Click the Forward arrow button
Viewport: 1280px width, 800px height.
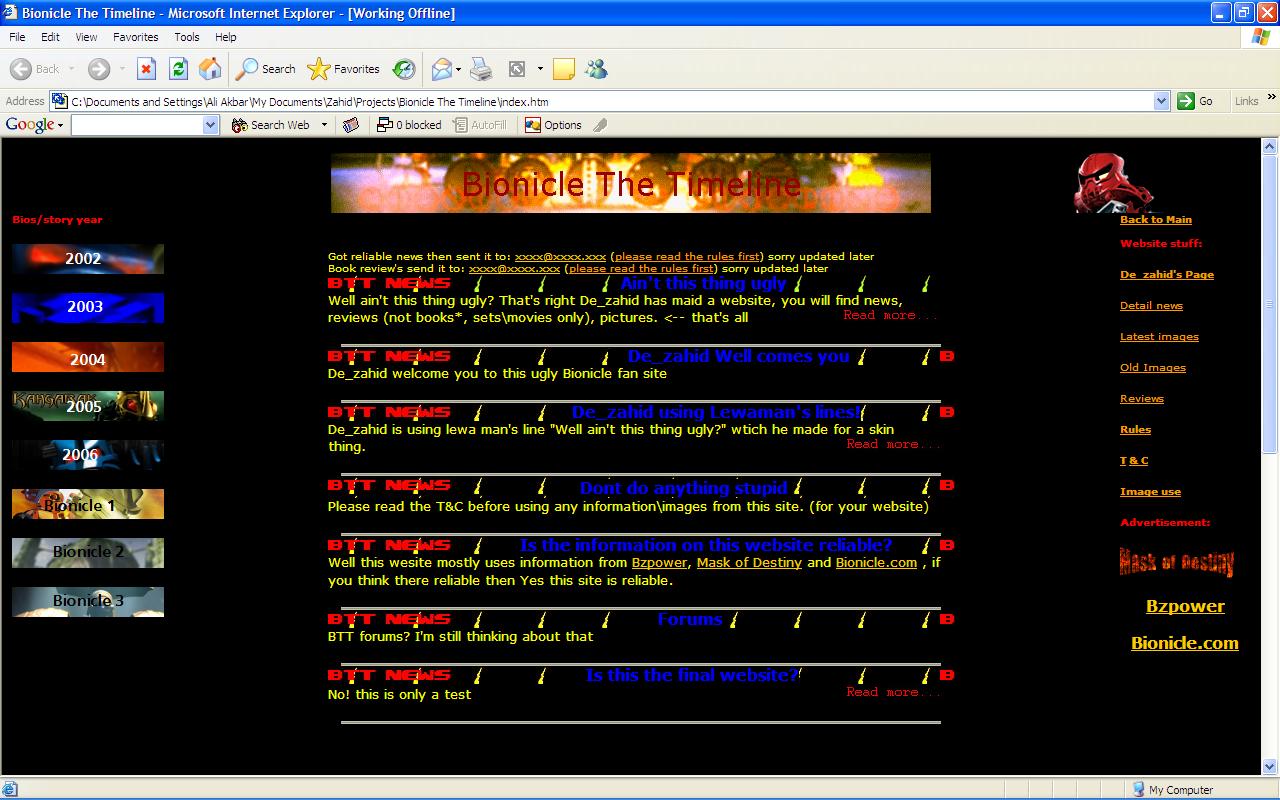click(98, 69)
